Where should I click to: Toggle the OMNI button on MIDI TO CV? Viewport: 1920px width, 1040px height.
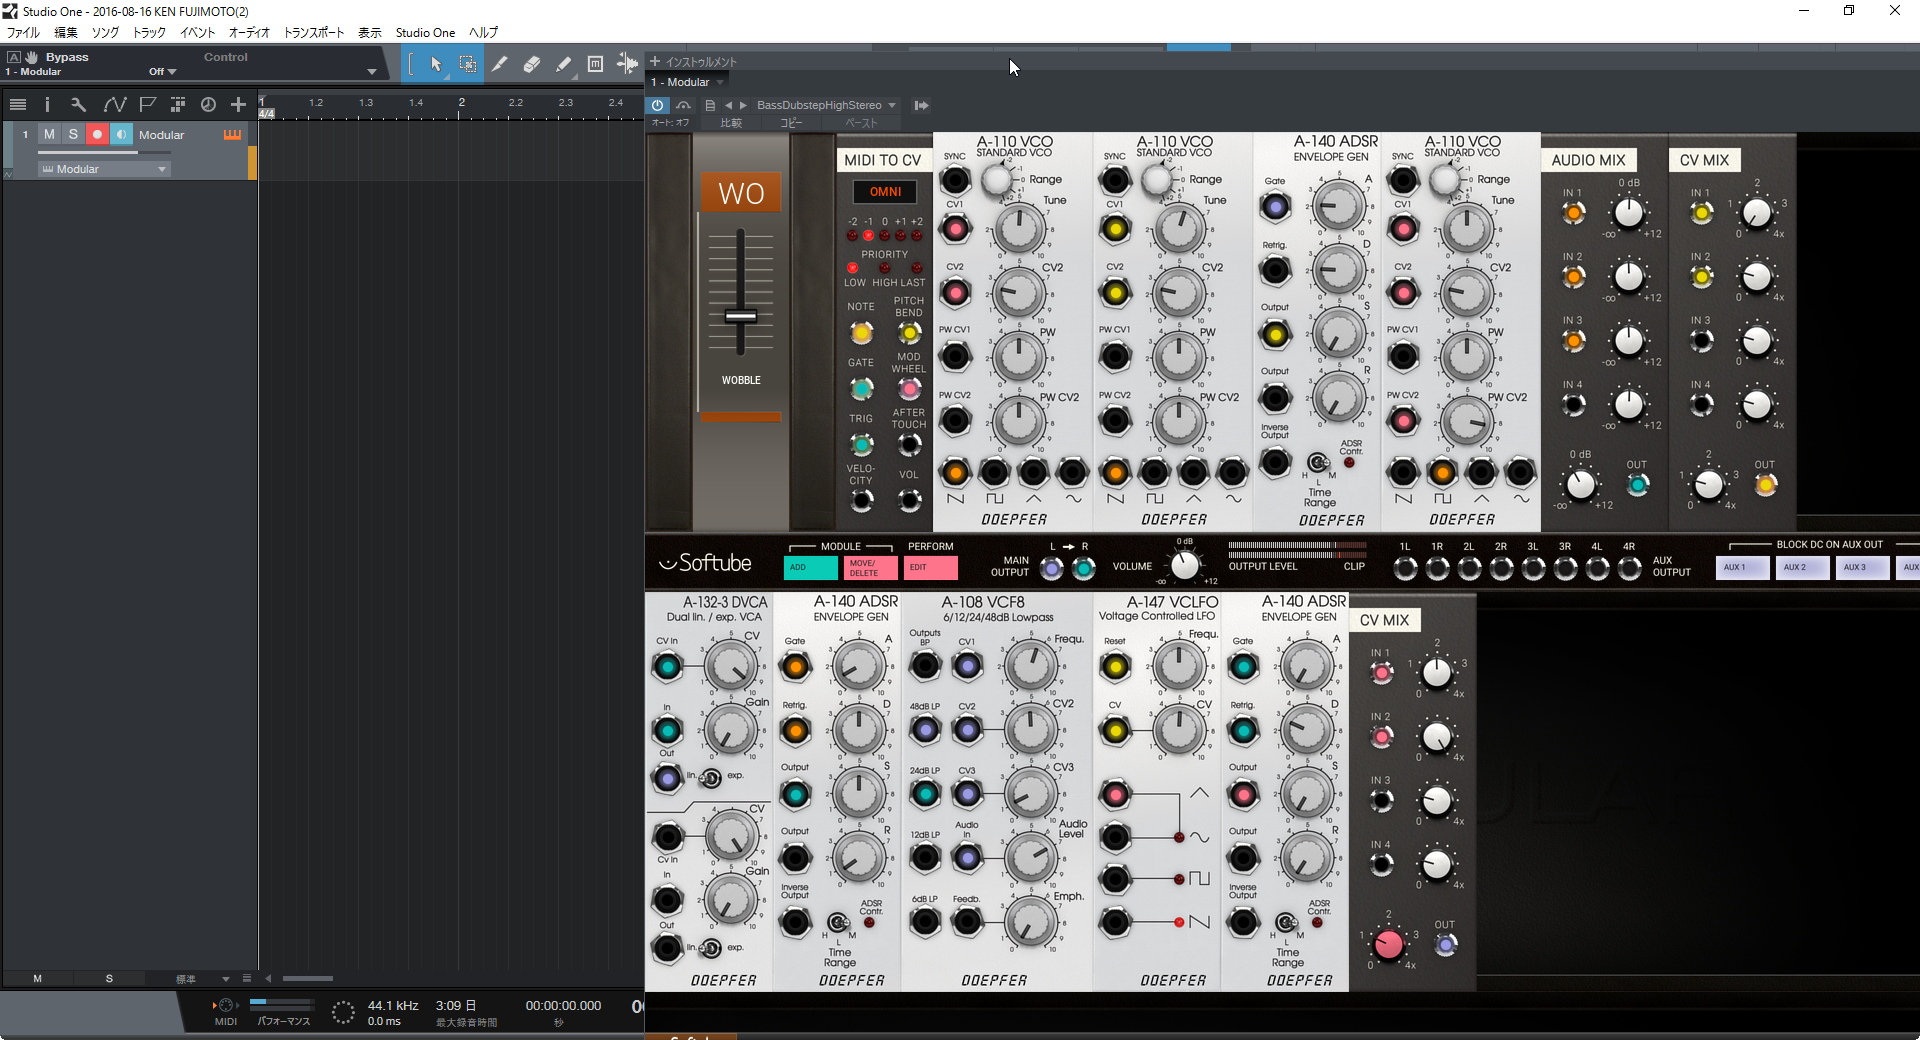(x=885, y=191)
